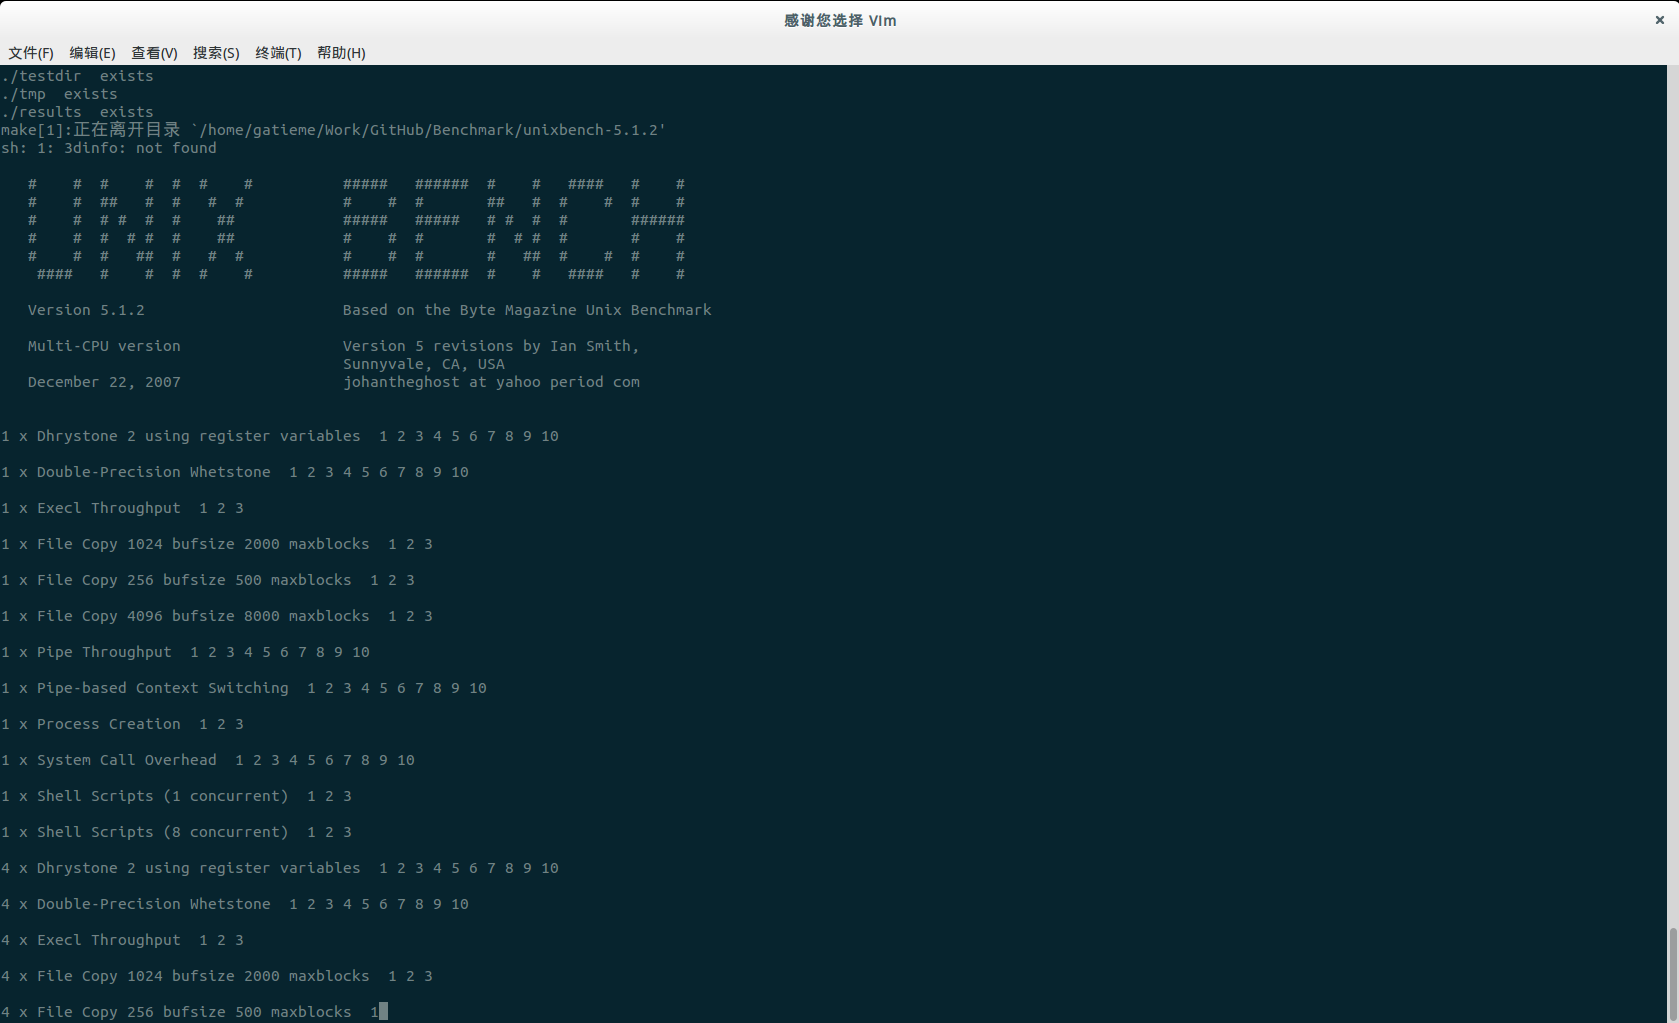Open the 编辑(E) menu
This screenshot has width=1679, height=1023.
pyautogui.click(x=92, y=53)
